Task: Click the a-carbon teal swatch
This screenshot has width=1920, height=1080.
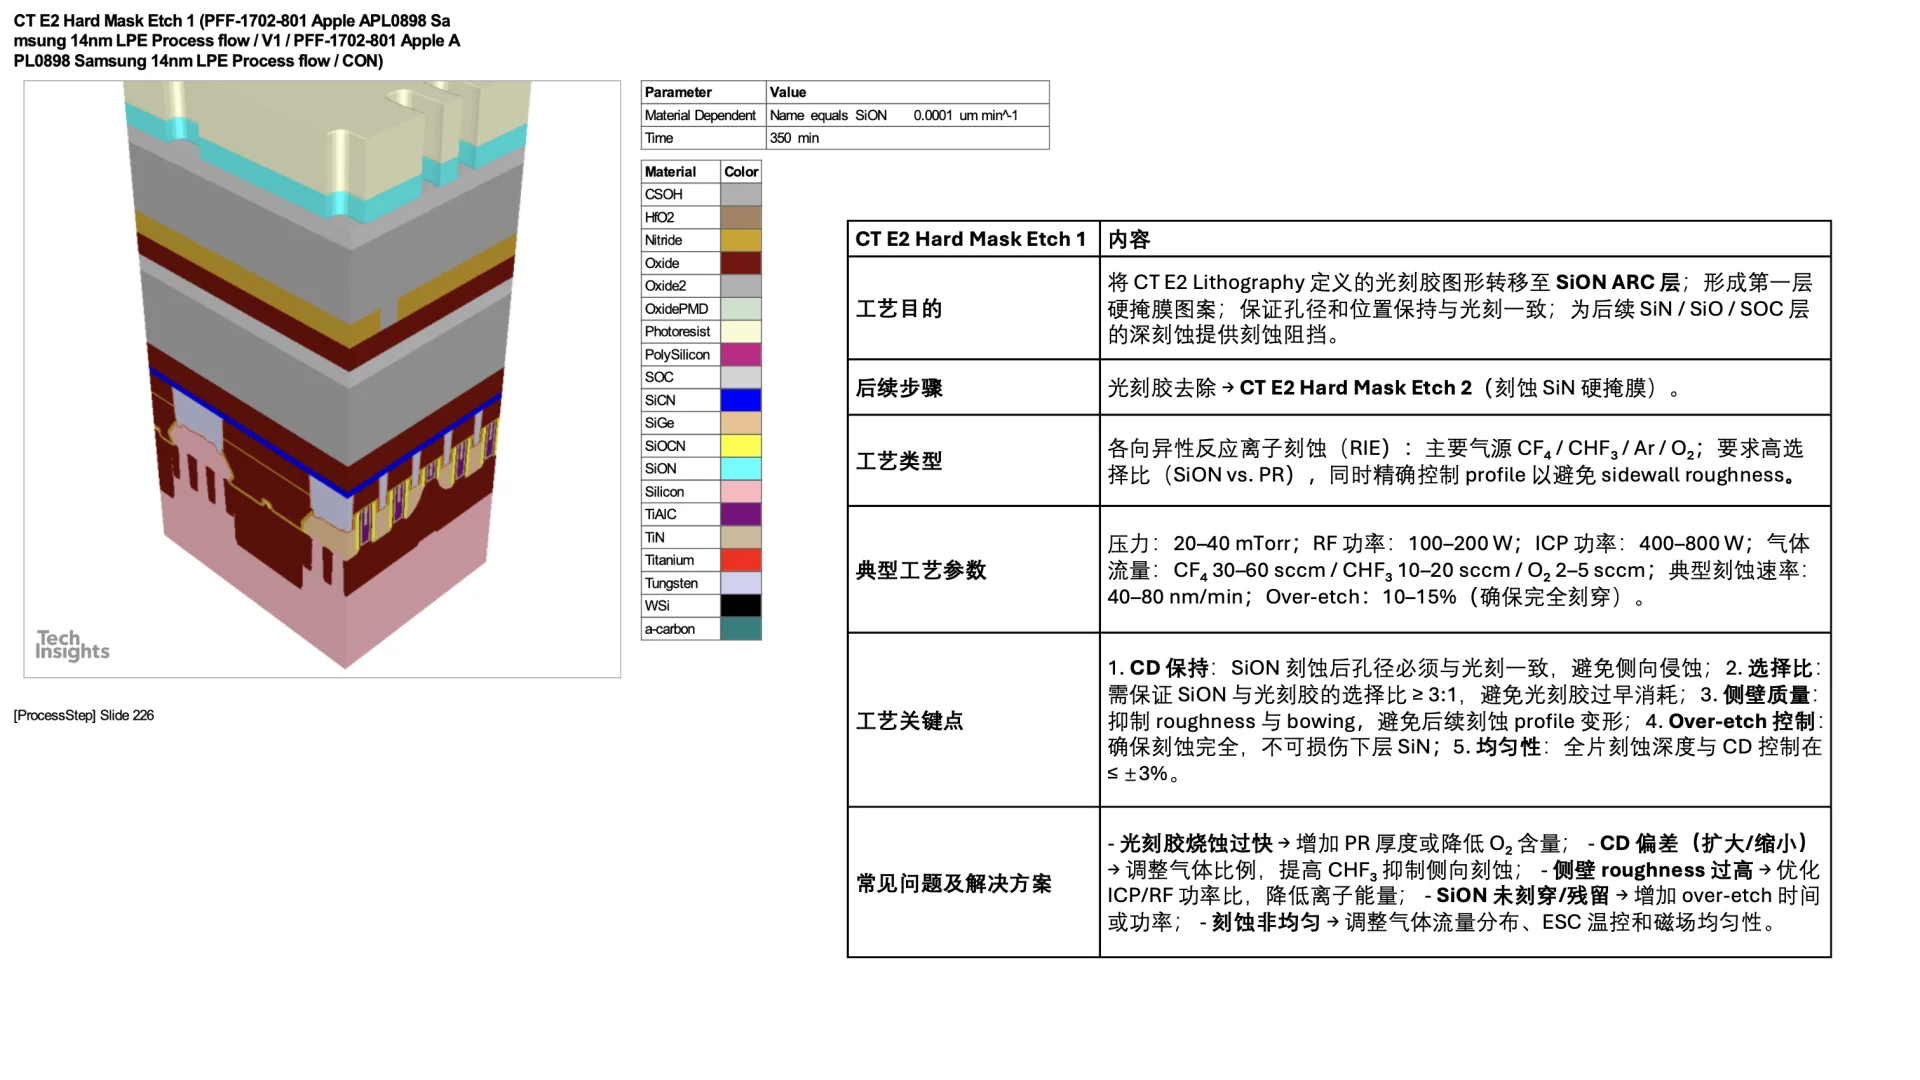Action: pos(739,628)
